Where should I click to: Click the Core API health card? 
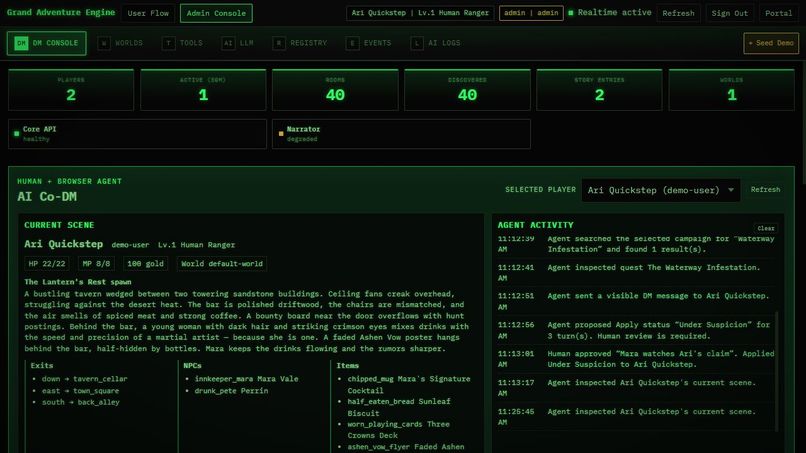coord(137,134)
